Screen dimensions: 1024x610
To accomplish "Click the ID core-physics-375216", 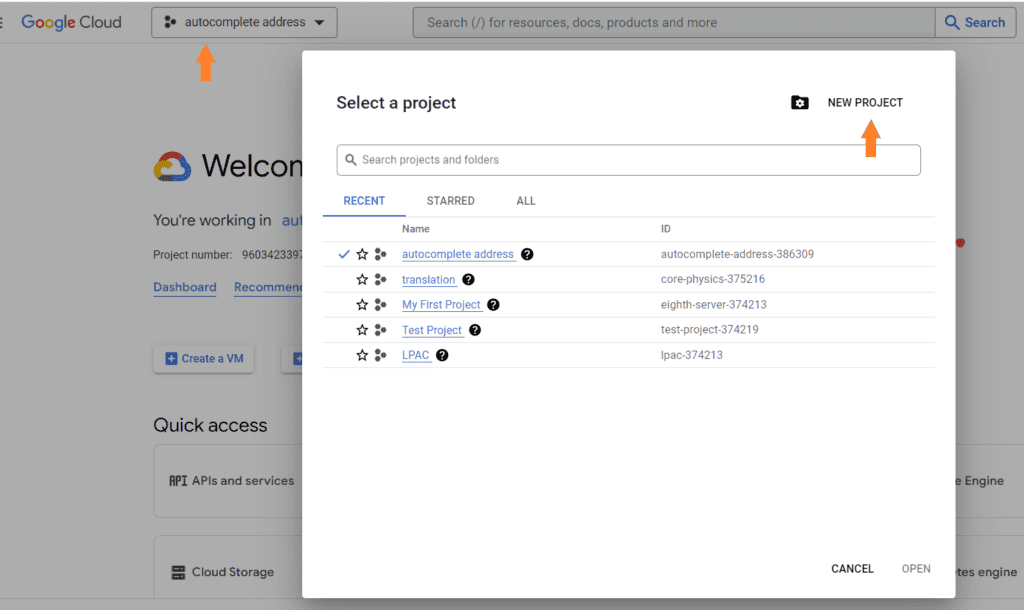I will click(x=712, y=279).
